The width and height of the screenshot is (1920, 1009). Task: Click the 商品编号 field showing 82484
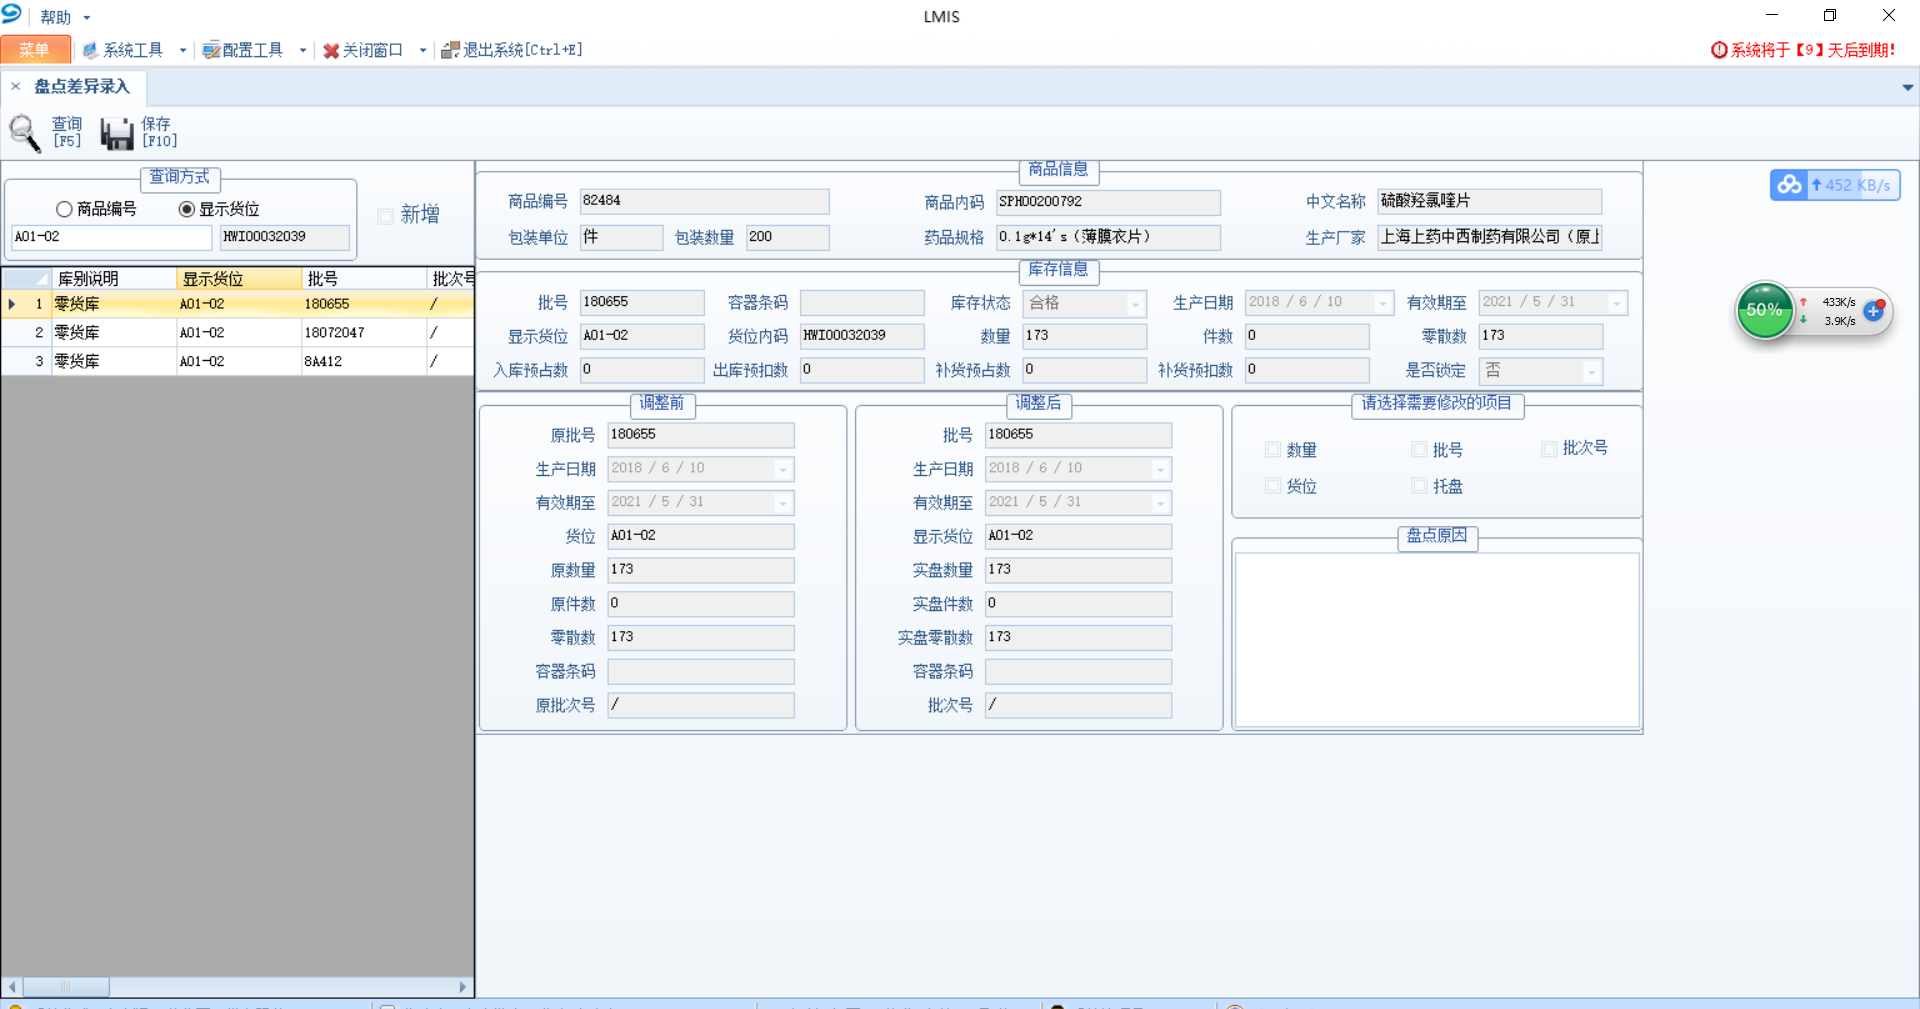(x=704, y=202)
